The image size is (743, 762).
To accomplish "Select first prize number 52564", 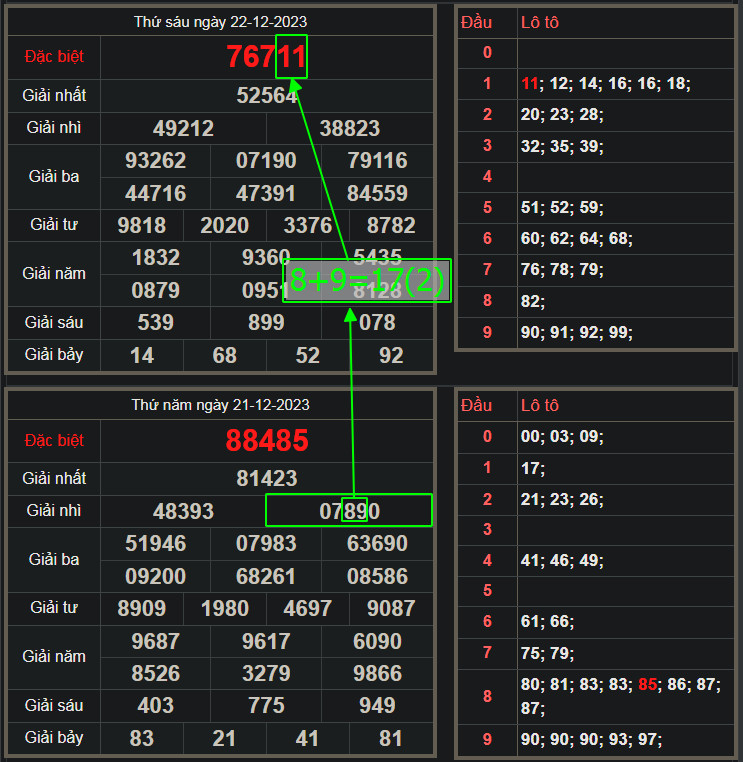I will 266,96.
